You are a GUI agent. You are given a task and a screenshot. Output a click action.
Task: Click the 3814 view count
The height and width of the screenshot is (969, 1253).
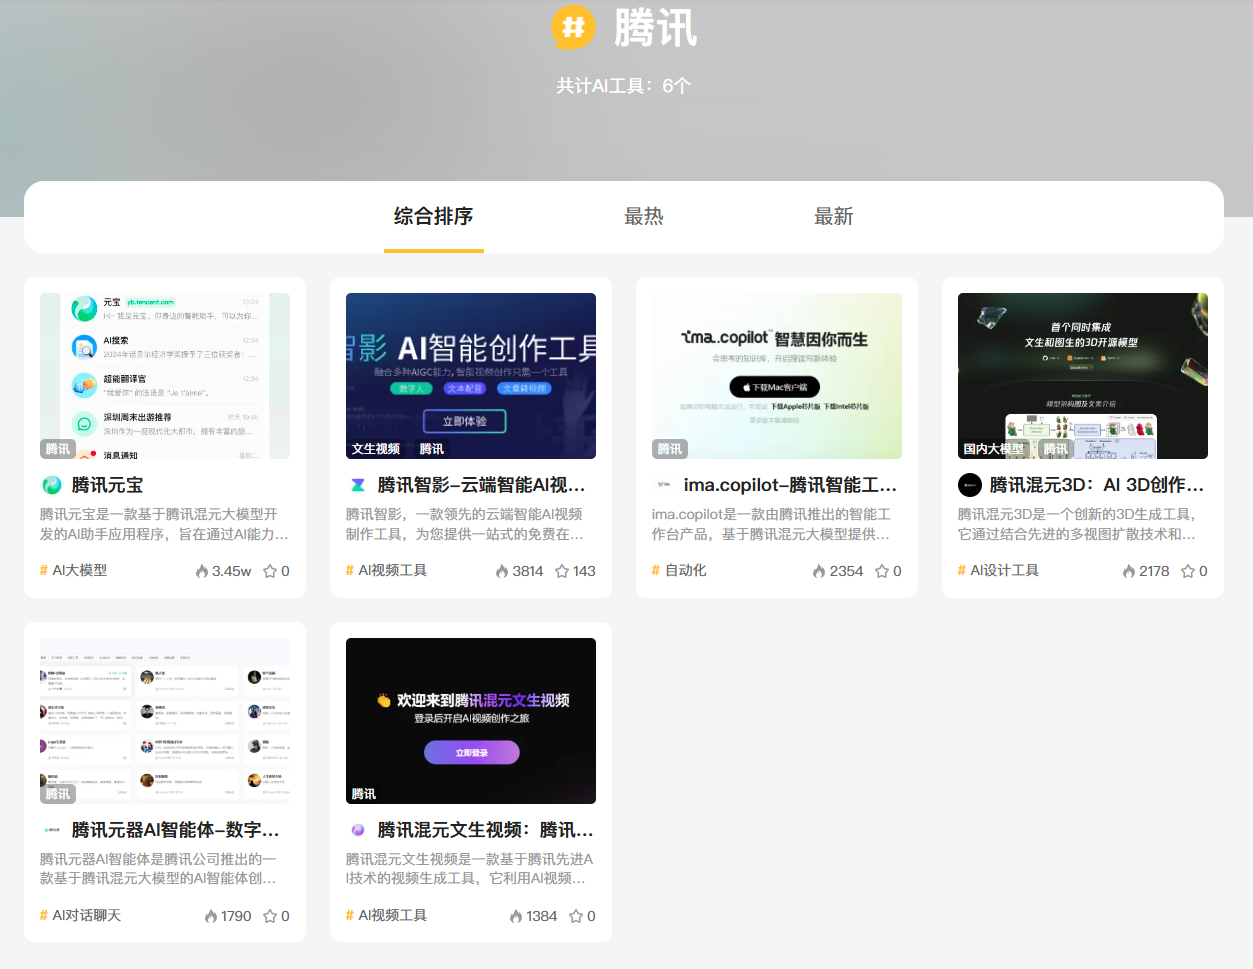tap(528, 571)
